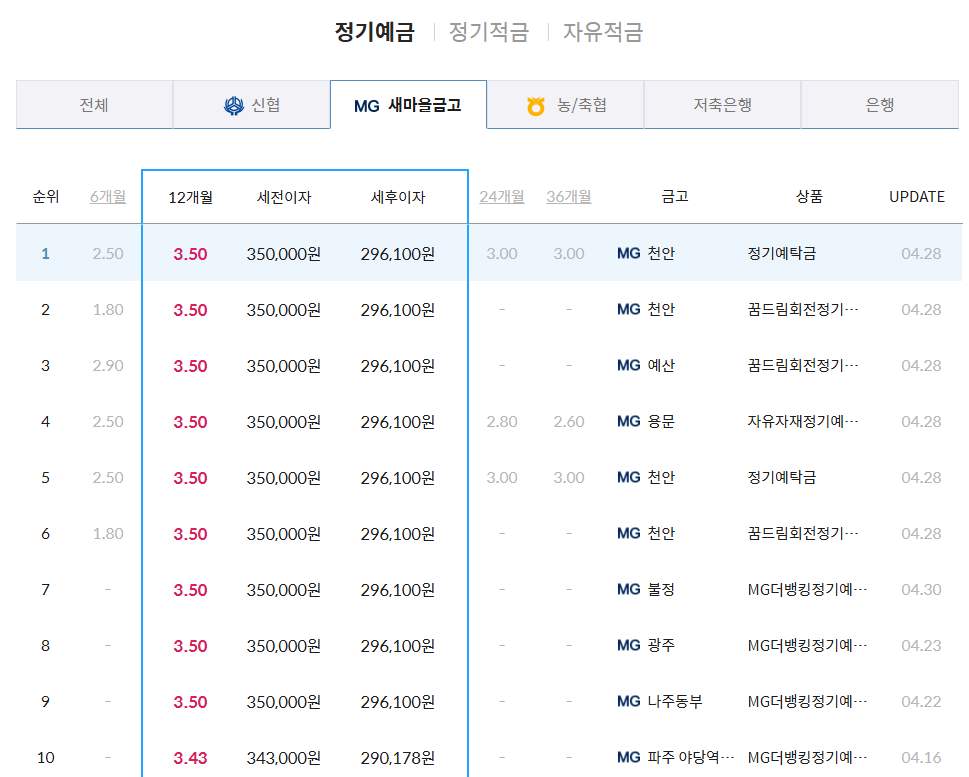
Task: Click the 순위 column header
Action: [46, 197]
